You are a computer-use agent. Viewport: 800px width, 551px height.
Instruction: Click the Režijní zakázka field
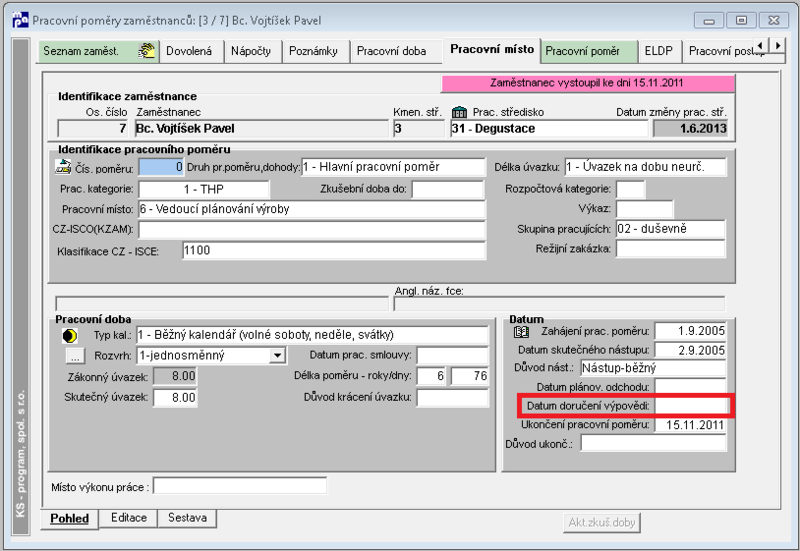[670, 249]
